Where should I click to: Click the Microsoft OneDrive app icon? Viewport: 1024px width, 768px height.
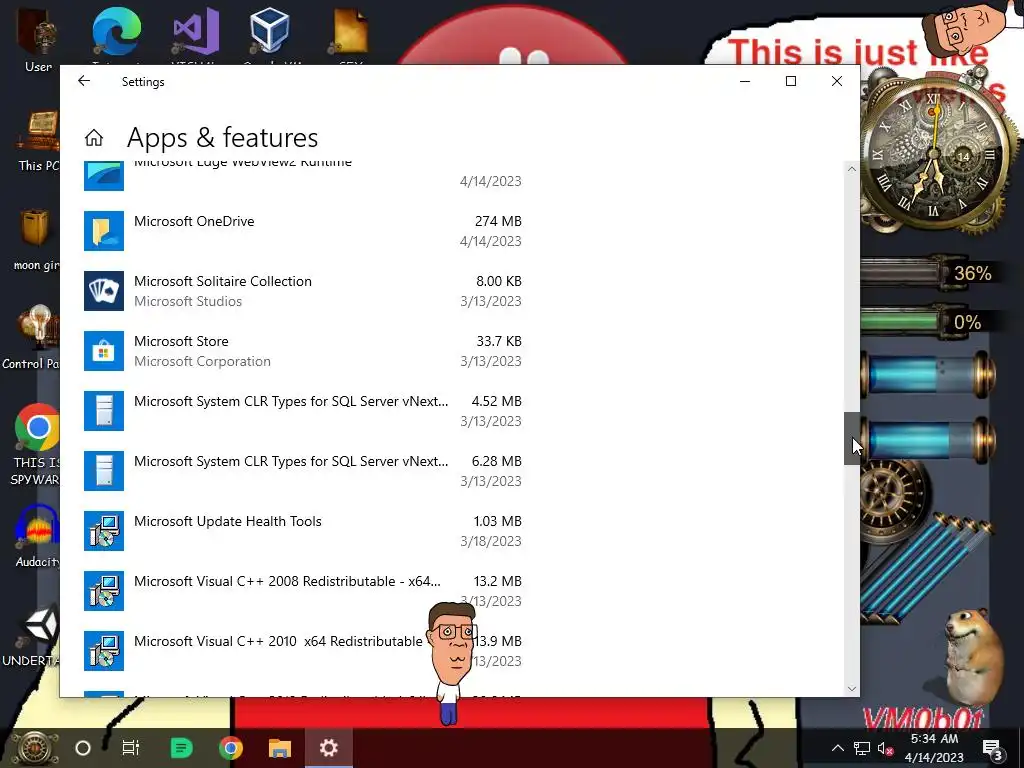click(104, 231)
